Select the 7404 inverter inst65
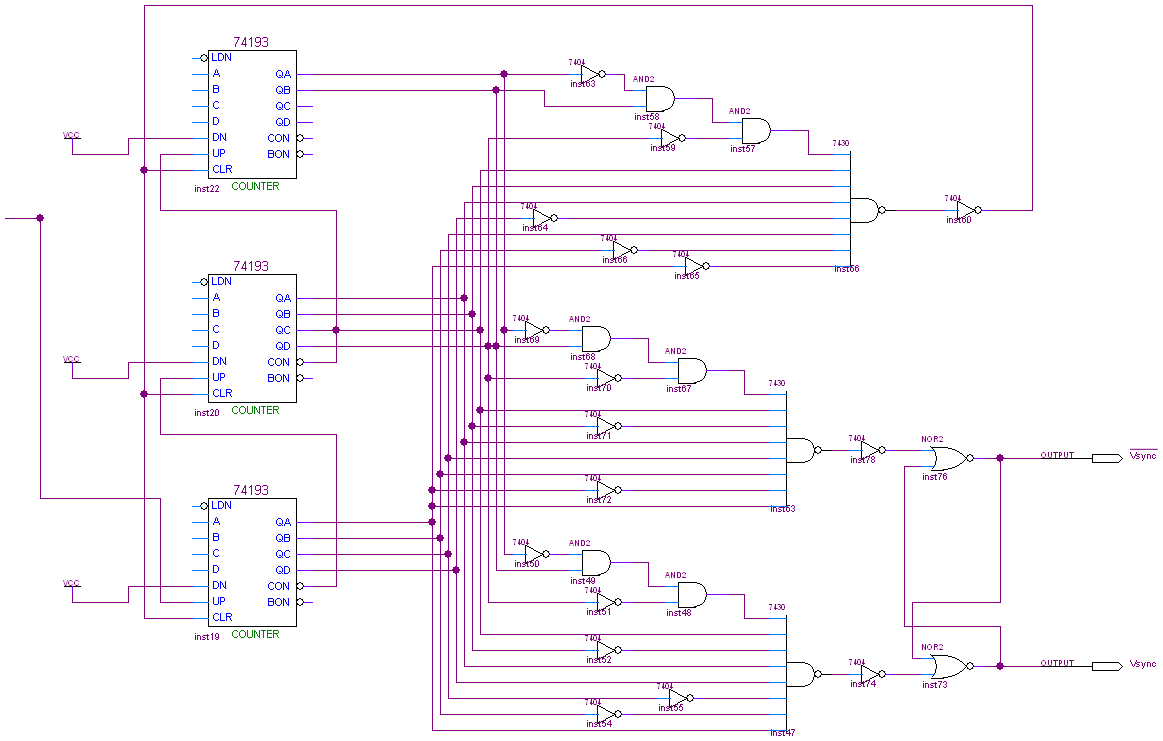The height and width of the screenshot is (741, 1163). tap(694, 266)
